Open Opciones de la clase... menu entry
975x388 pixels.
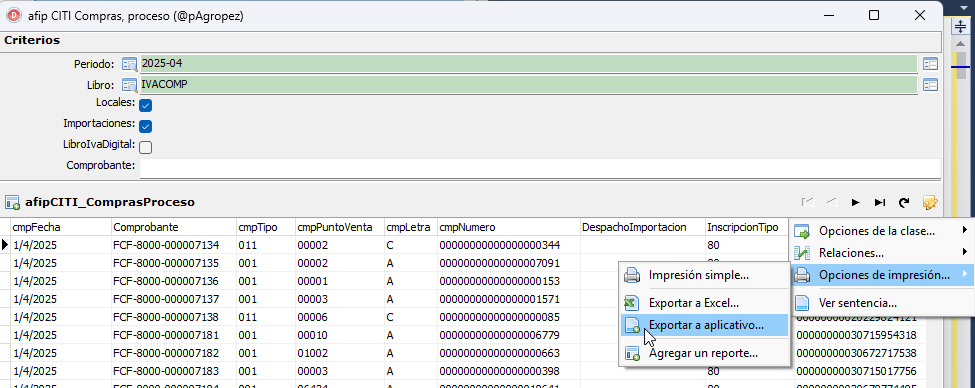(x=882, y=231)
